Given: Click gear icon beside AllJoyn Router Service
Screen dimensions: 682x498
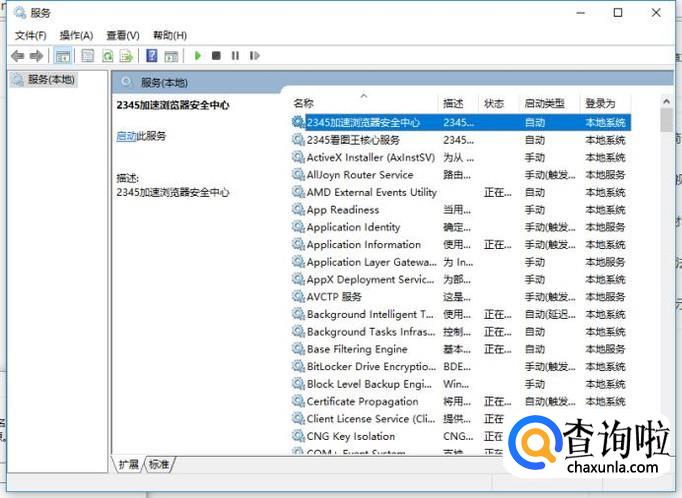Looking at the screenshot, I should [298, 174].
